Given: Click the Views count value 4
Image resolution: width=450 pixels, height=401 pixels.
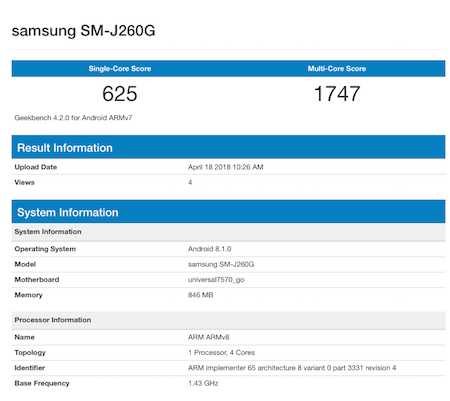Looking at the screenshot, I should point(190,182).
